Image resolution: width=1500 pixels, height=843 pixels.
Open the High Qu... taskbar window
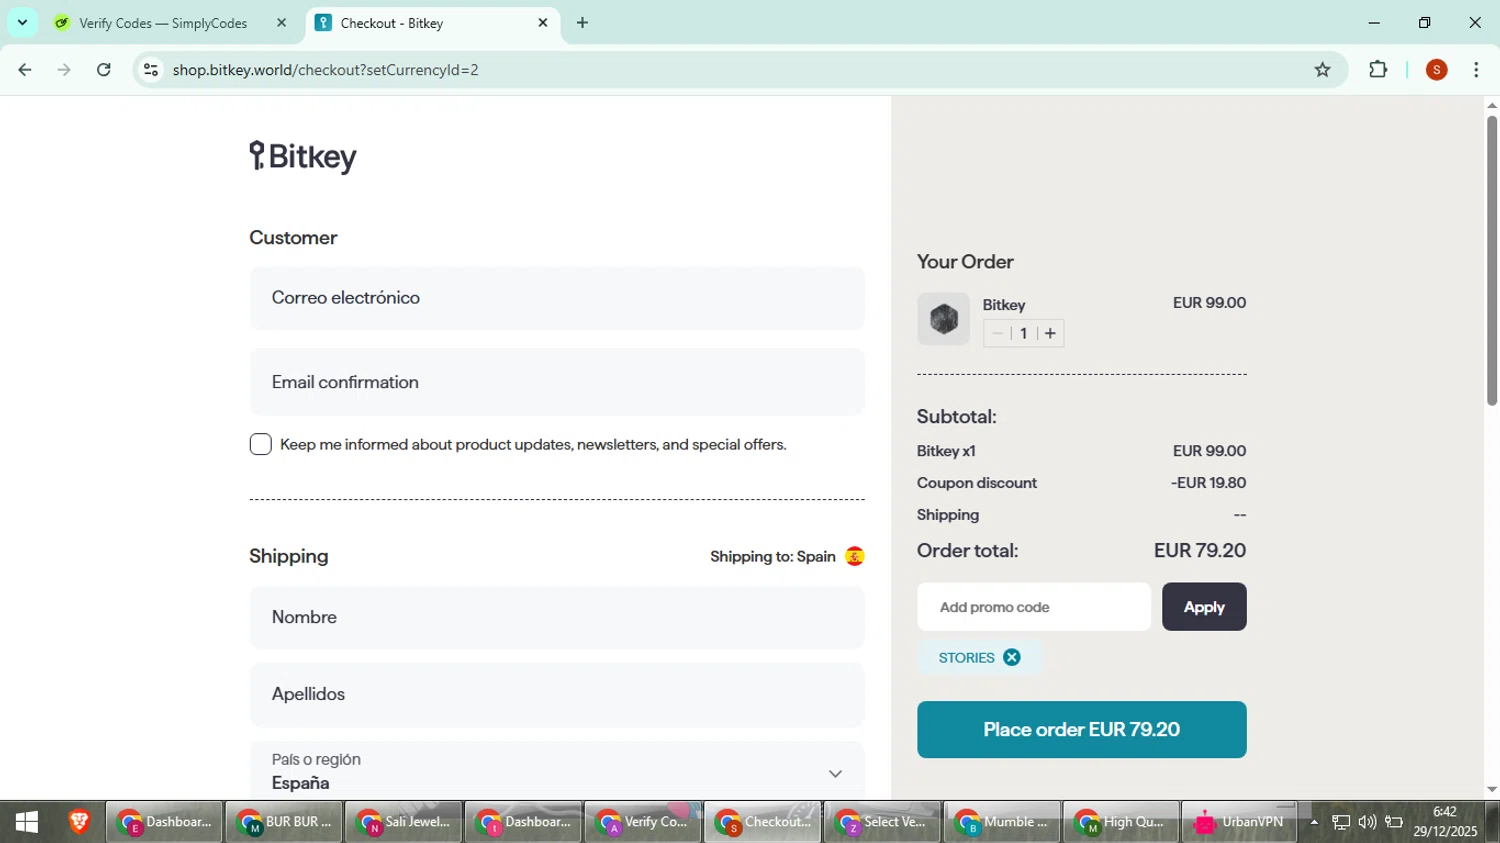[1120, 822]
